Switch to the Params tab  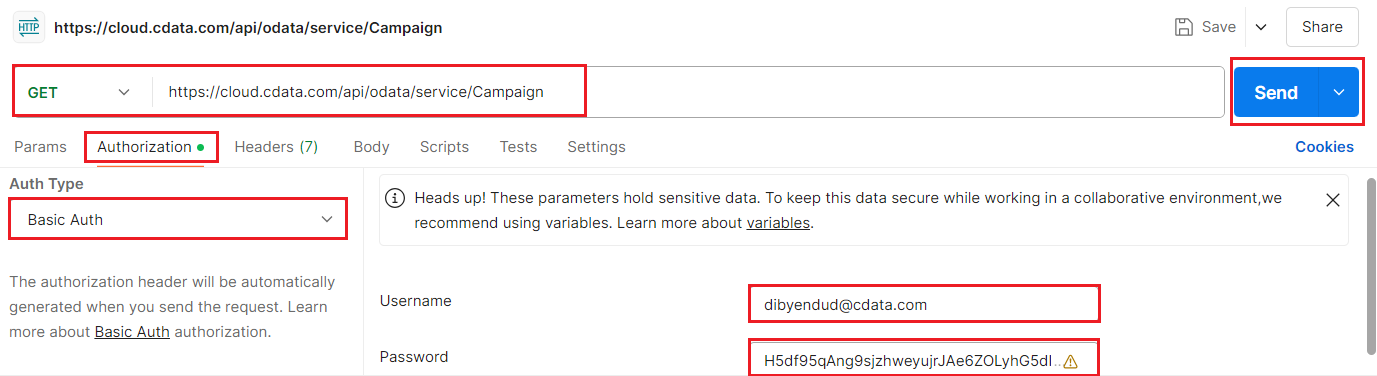(x=40, y=147)
